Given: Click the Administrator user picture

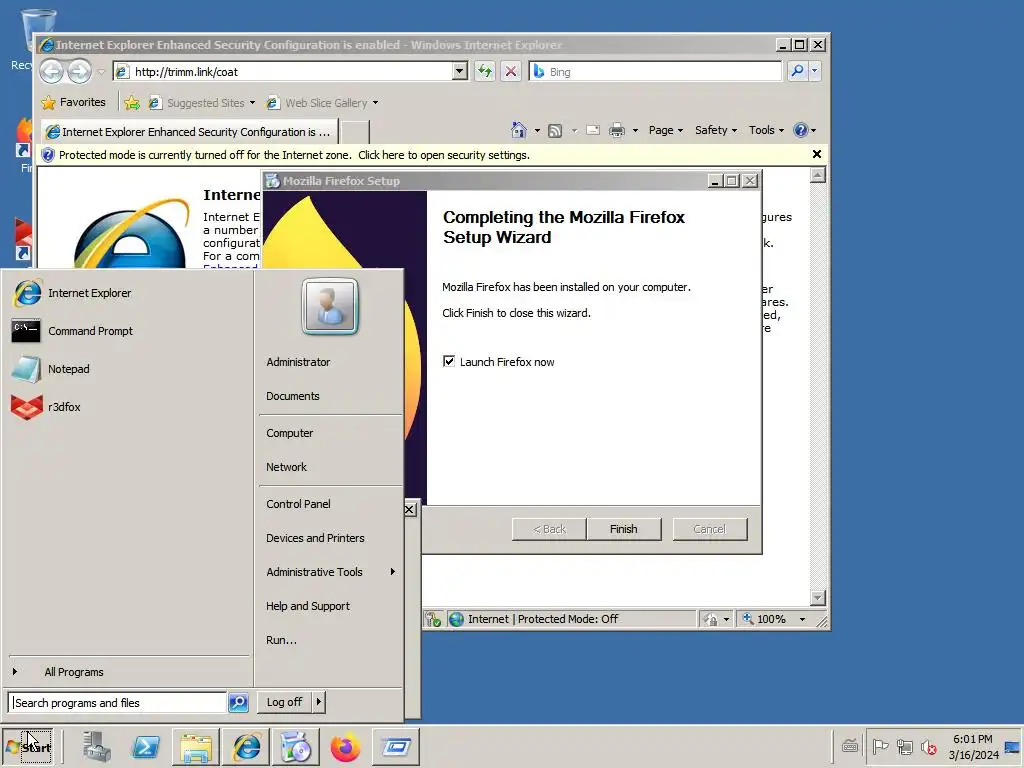Looking at the screenshot, I should (x=330, y=306).
